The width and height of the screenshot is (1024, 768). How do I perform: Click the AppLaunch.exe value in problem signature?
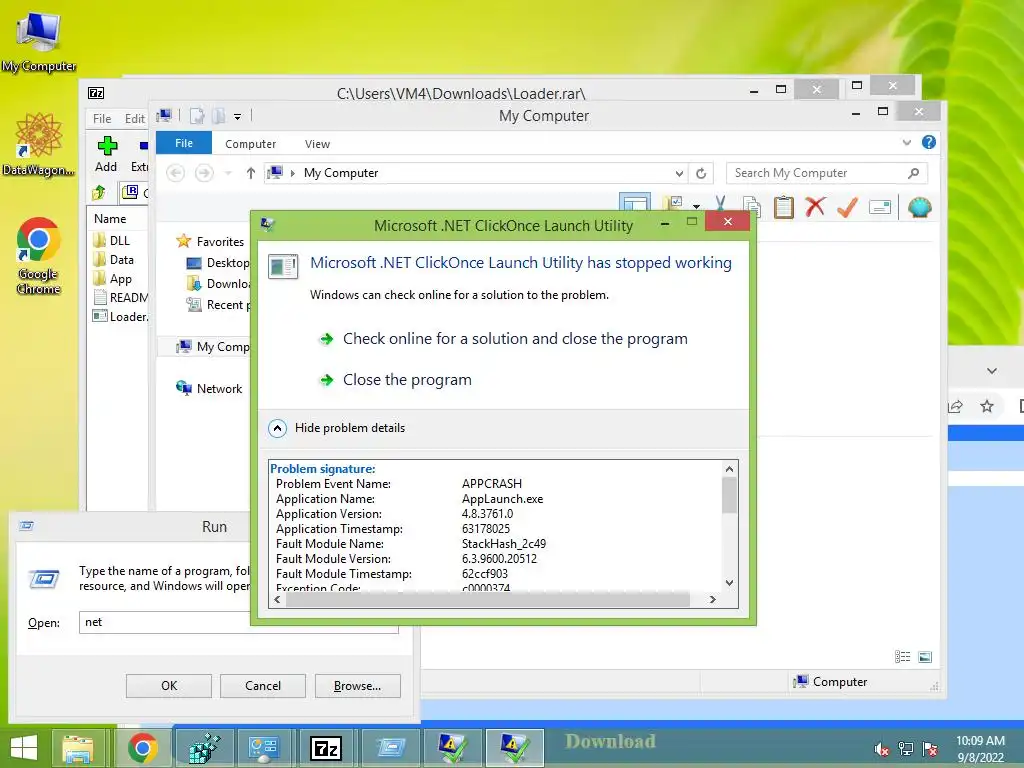pos(502,499)
